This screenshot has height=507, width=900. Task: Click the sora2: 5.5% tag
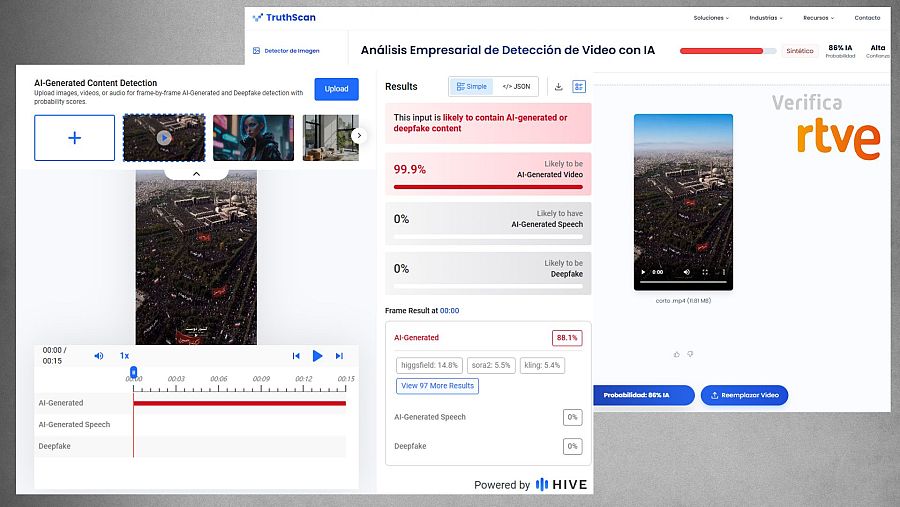point(491,365)
